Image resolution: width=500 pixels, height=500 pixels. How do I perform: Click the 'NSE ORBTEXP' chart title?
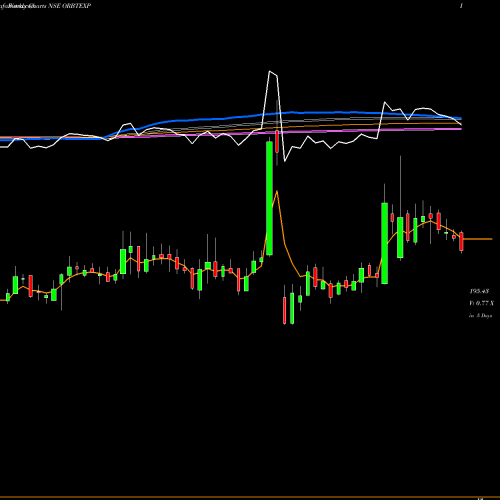coord(69,6)
